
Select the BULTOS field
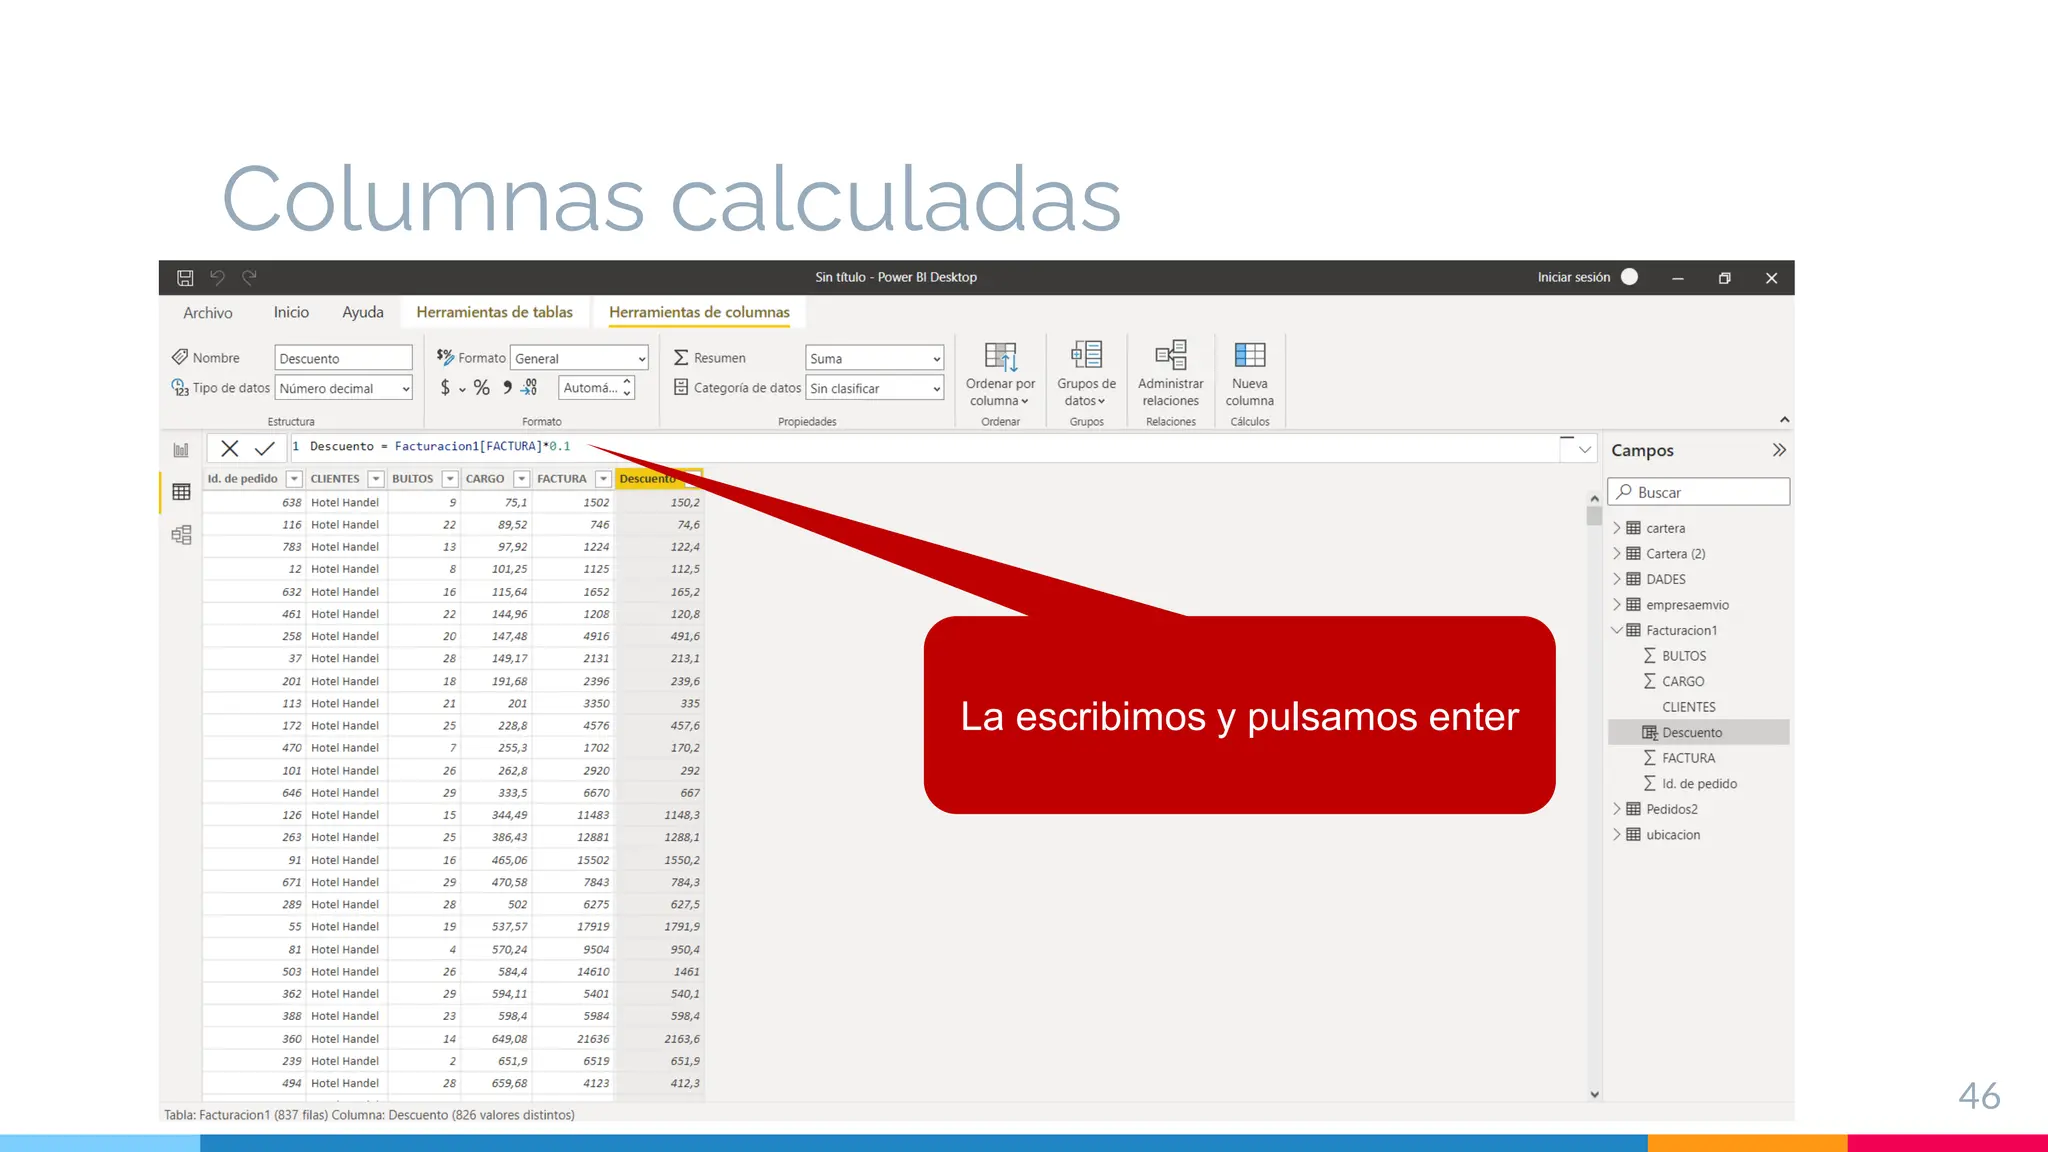1684,656
